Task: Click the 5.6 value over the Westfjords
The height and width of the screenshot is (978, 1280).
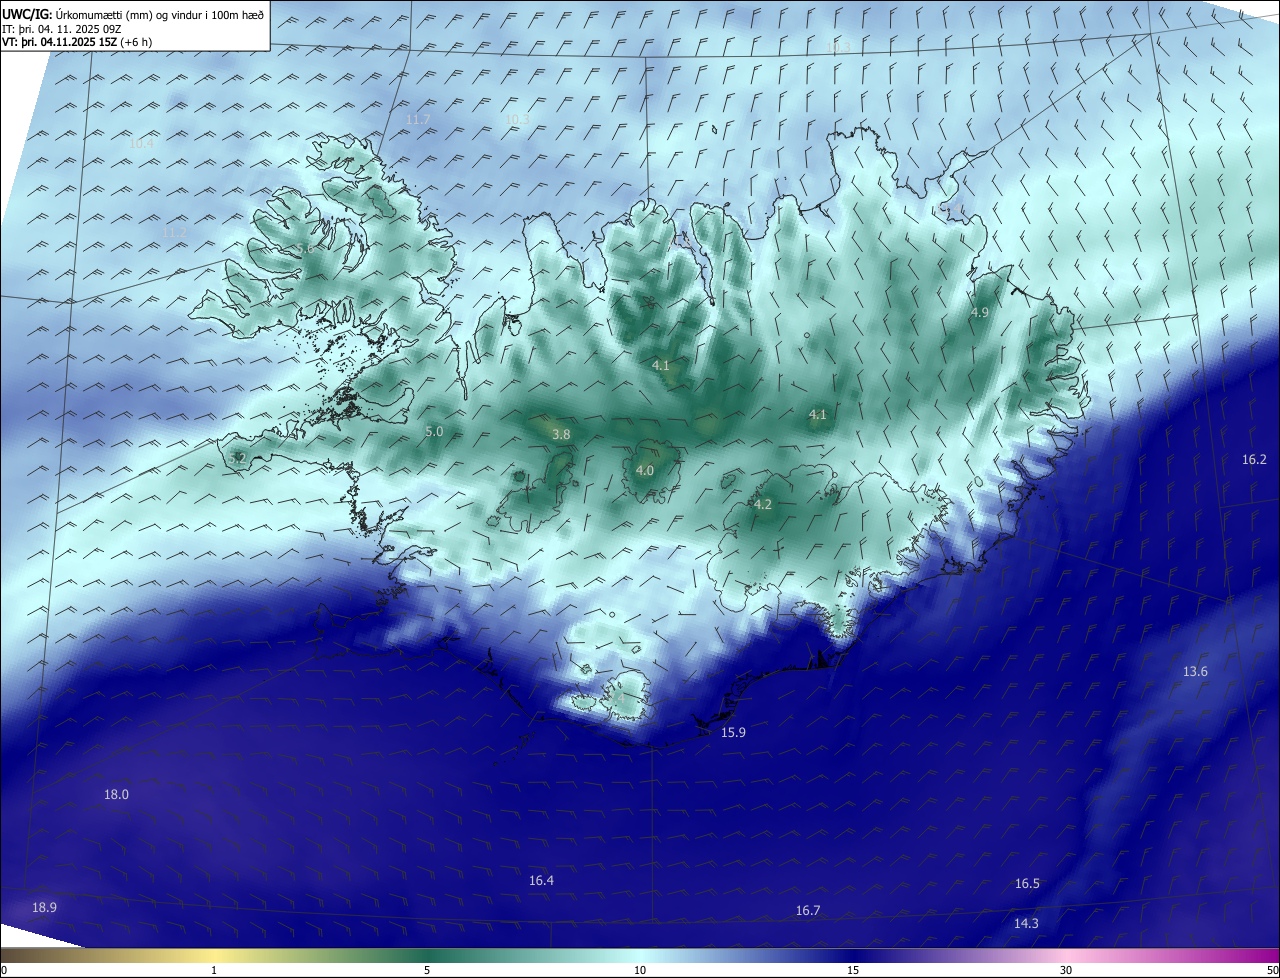Action: point(305,248)
